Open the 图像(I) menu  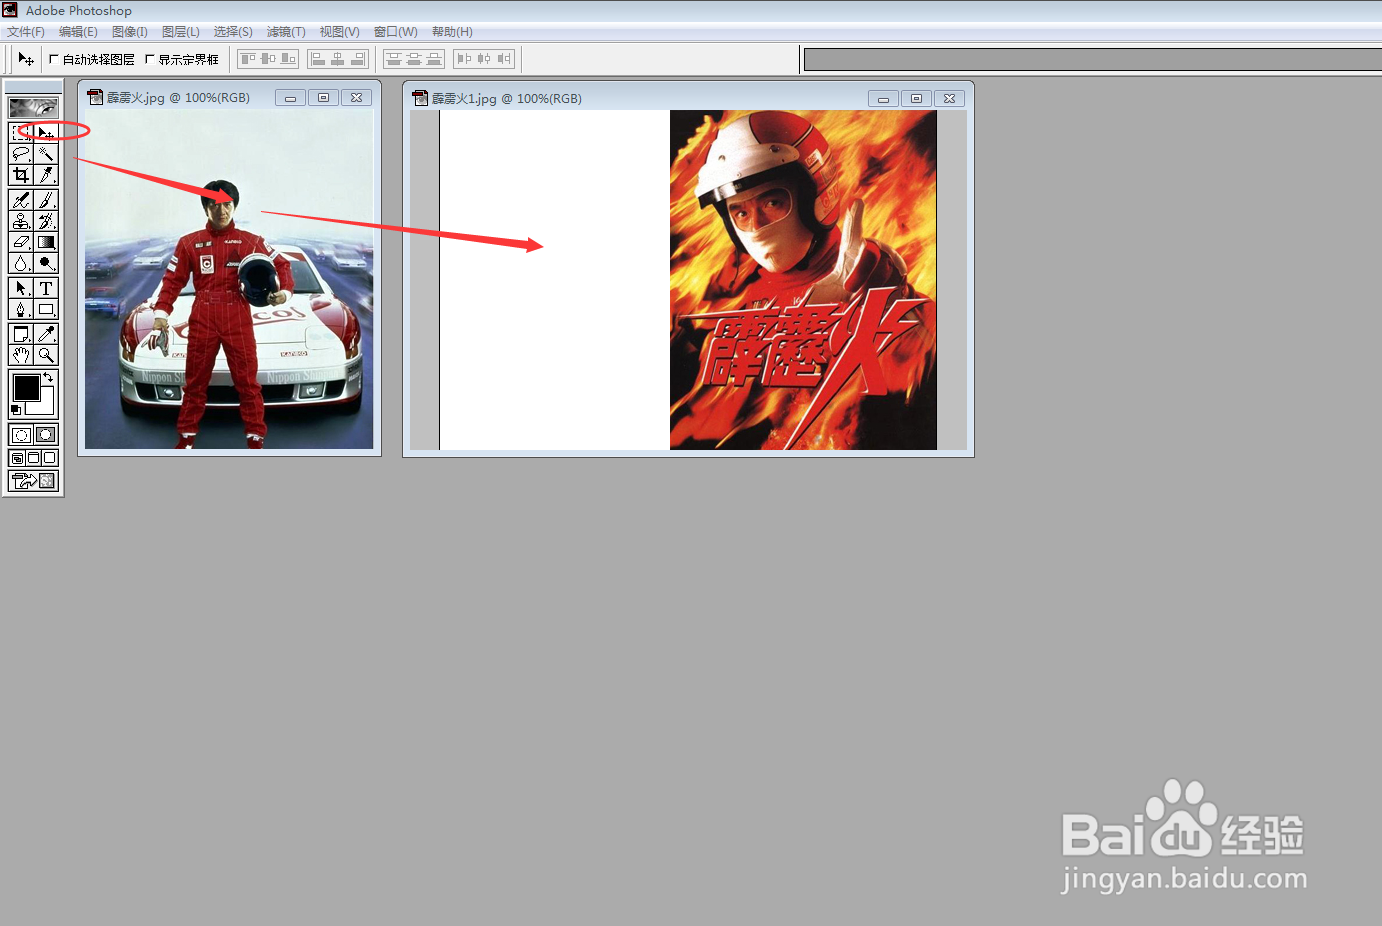(130, 32)
